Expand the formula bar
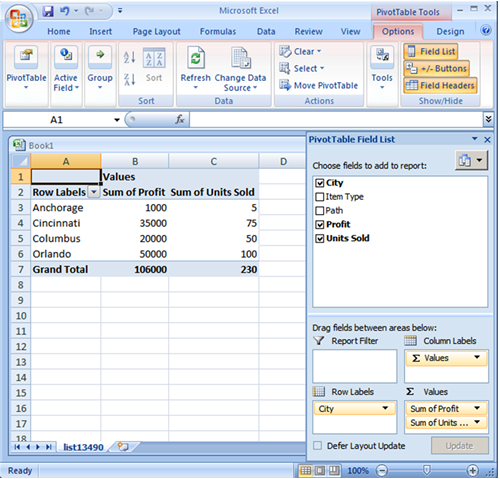 point(488,119)
